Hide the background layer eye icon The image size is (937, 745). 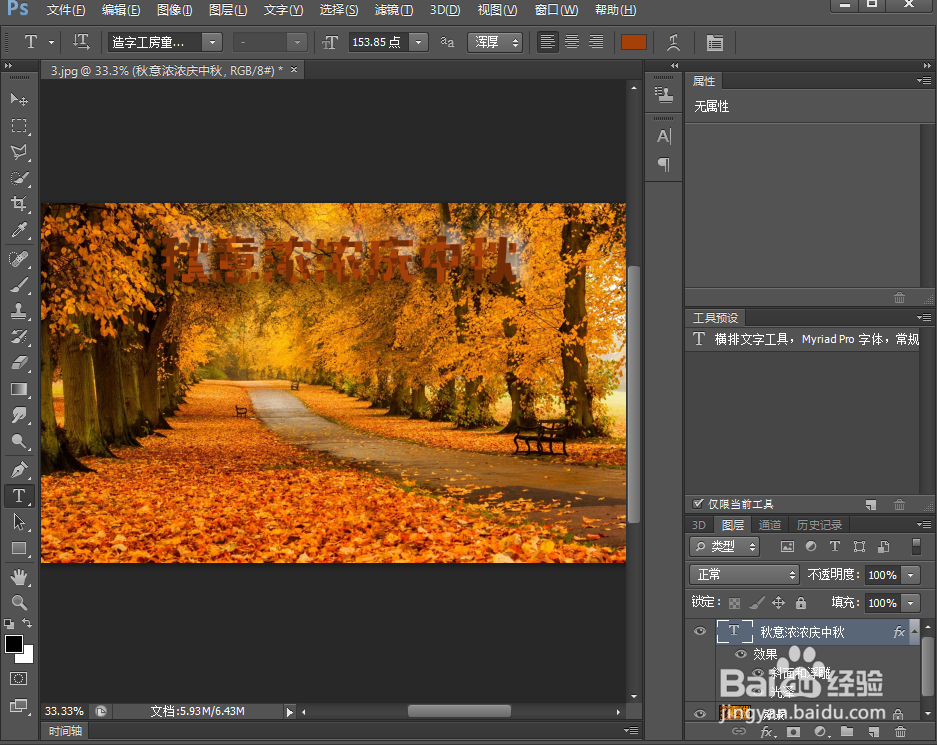(x=700, y=713)
